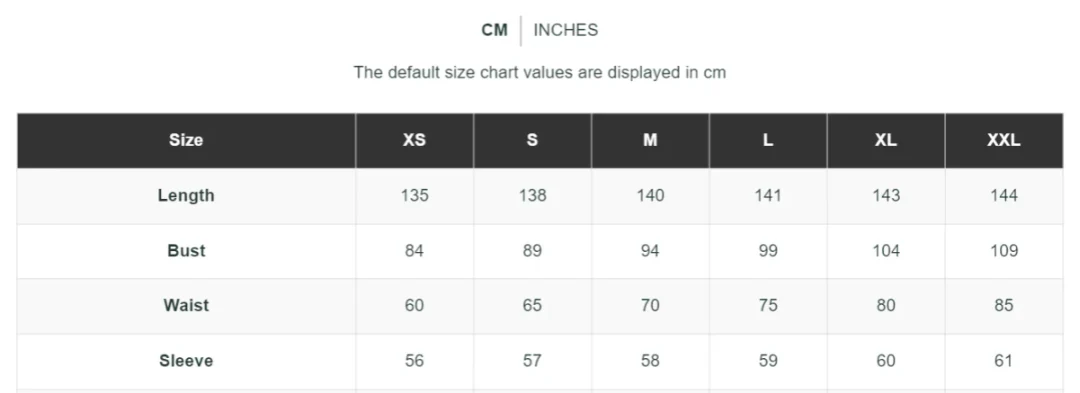This screenshot has height=393, width=1080.
Task: Click the Size column header
Action: 186,140
